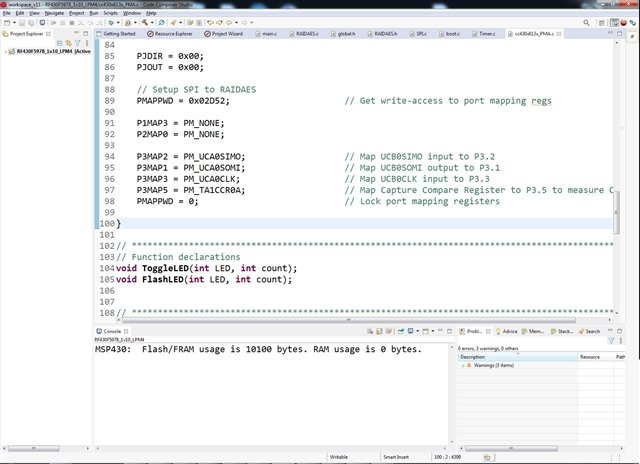
Task: Expand the Warnings (3 items) entry
Action: tap(463, 365)
